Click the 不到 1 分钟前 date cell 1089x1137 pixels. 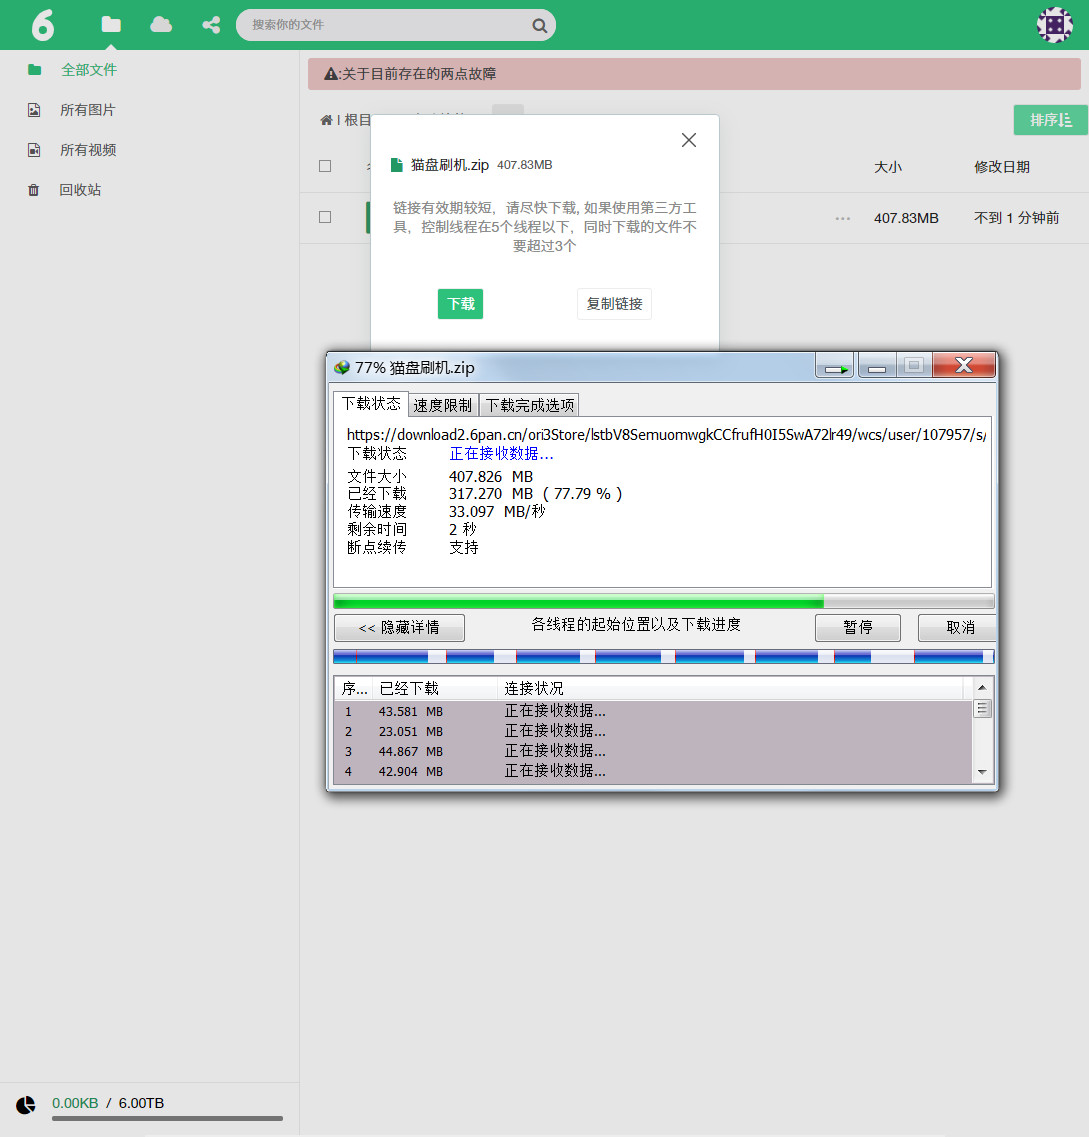coord(1016,218)
